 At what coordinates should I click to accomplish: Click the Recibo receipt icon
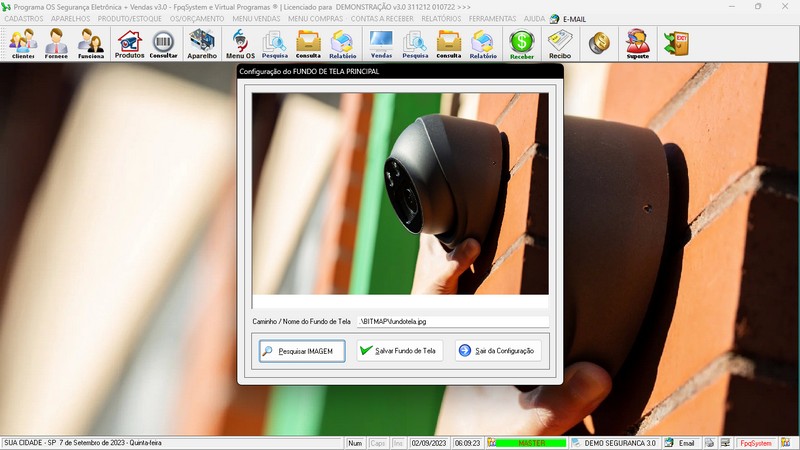(x=560, y=43)
